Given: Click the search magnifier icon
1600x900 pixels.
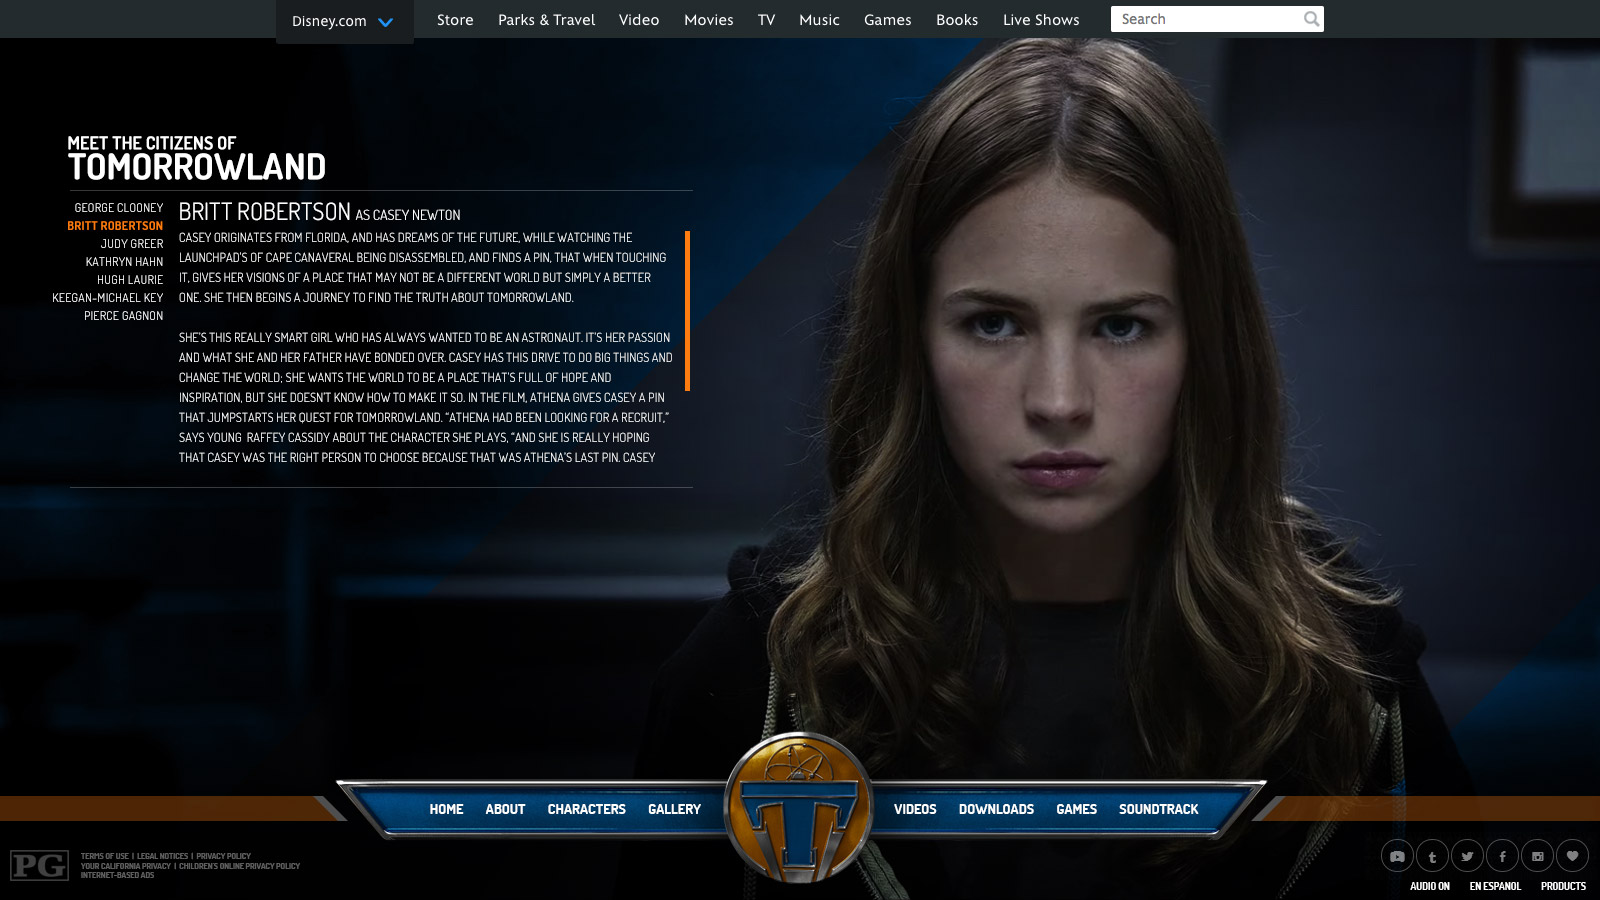Looking at the screenshot, I should [x=1311, y=19].
